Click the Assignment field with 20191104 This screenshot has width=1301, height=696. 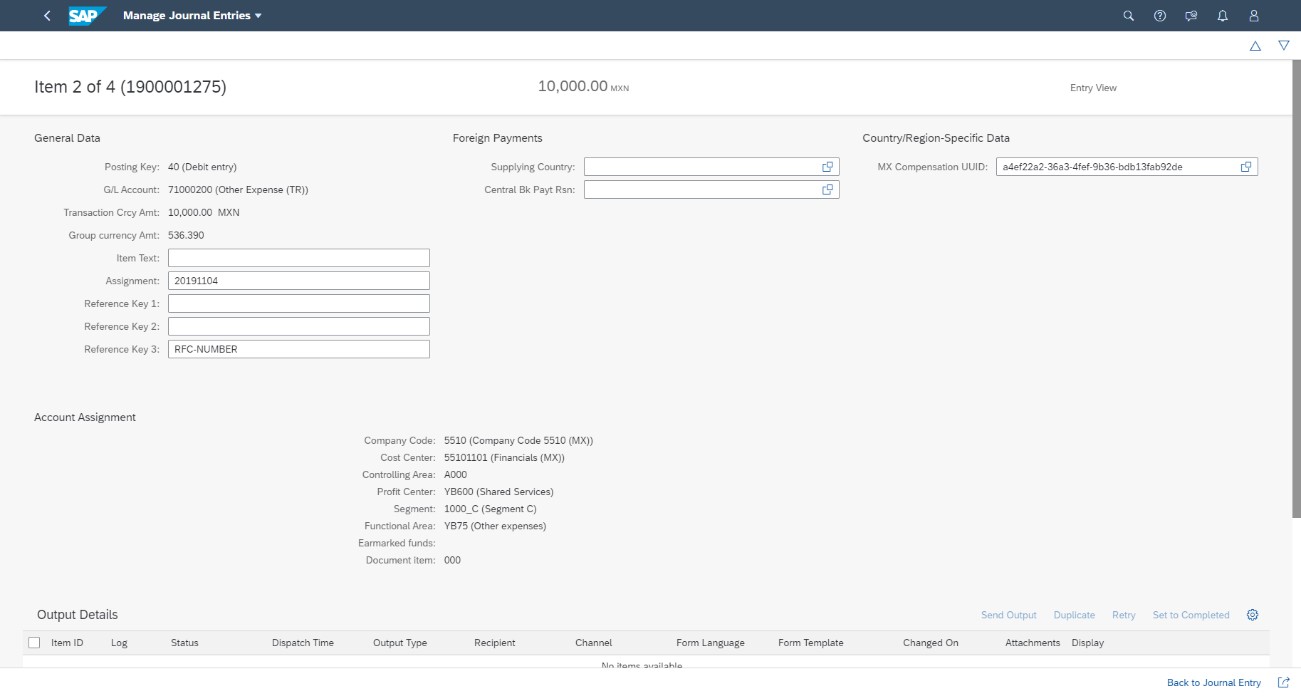coord(298,281)
